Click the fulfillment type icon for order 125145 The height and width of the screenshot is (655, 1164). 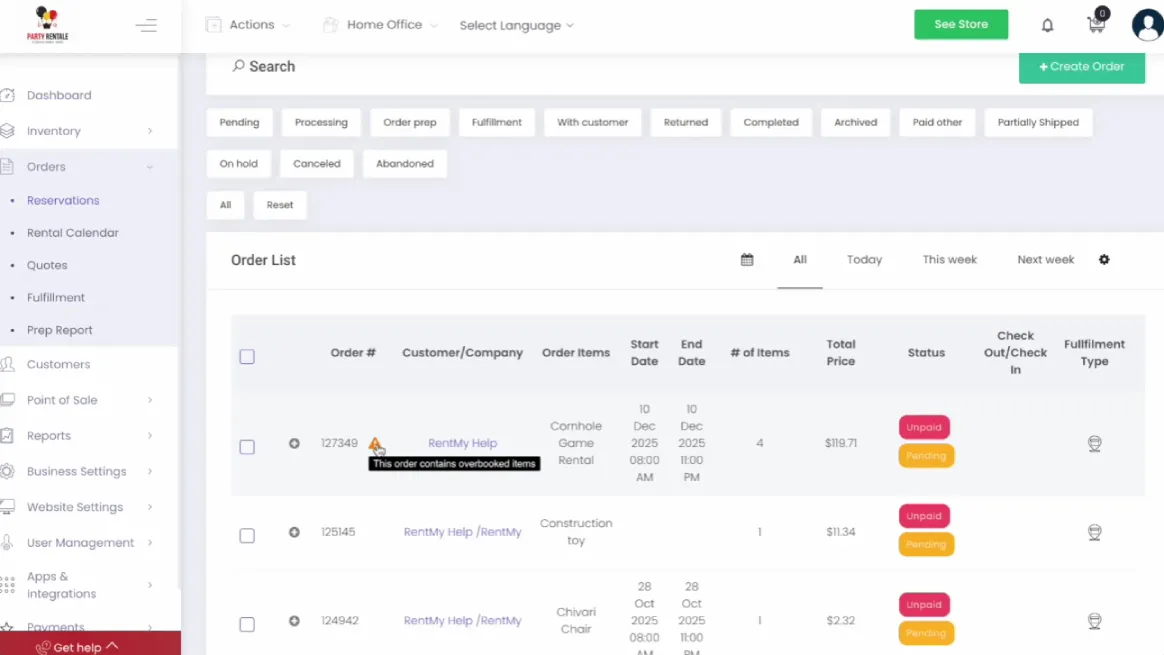click(1094, 532)
